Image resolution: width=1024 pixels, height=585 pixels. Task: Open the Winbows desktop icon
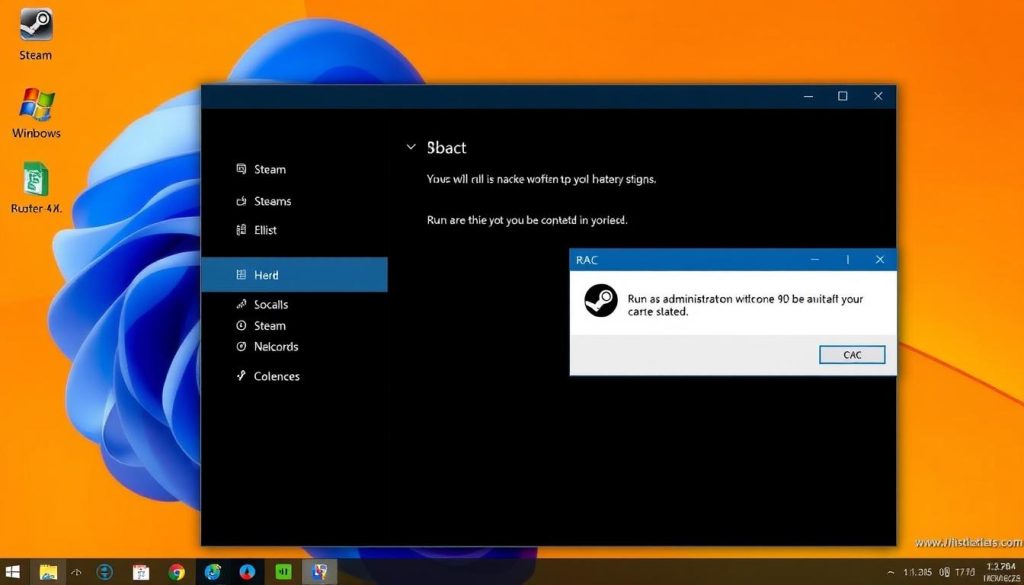(36, 106)
